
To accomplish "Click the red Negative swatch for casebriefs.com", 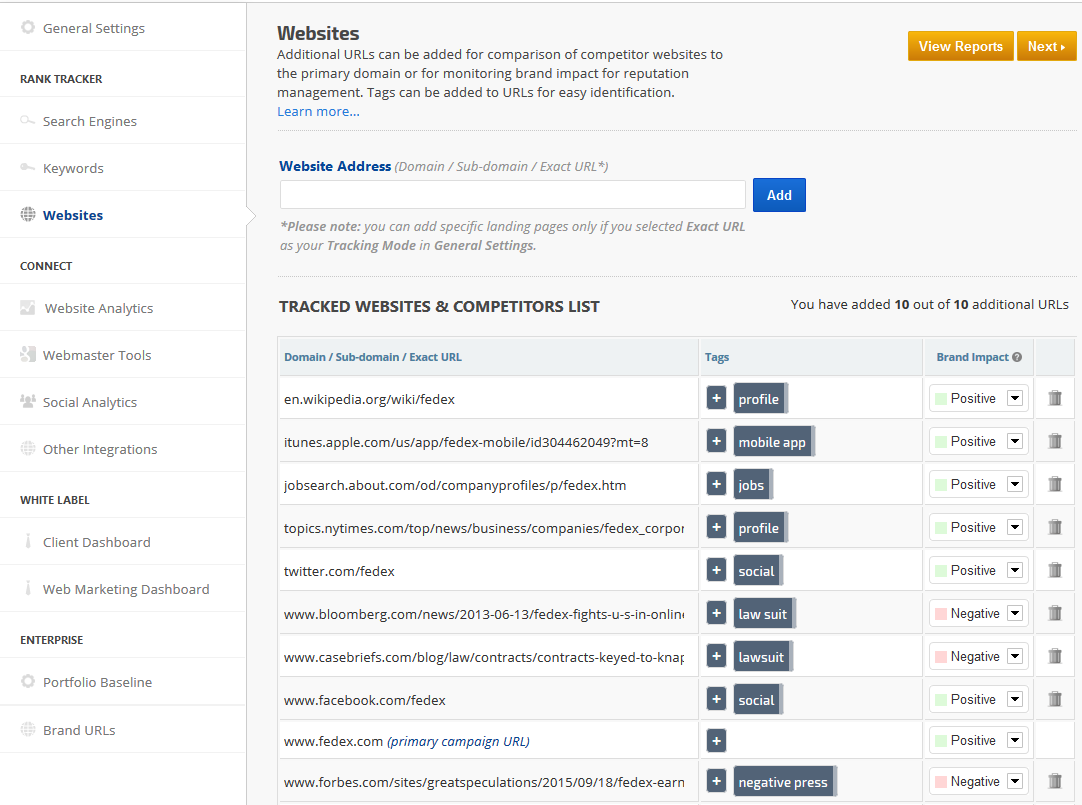I will click(940, 657).
